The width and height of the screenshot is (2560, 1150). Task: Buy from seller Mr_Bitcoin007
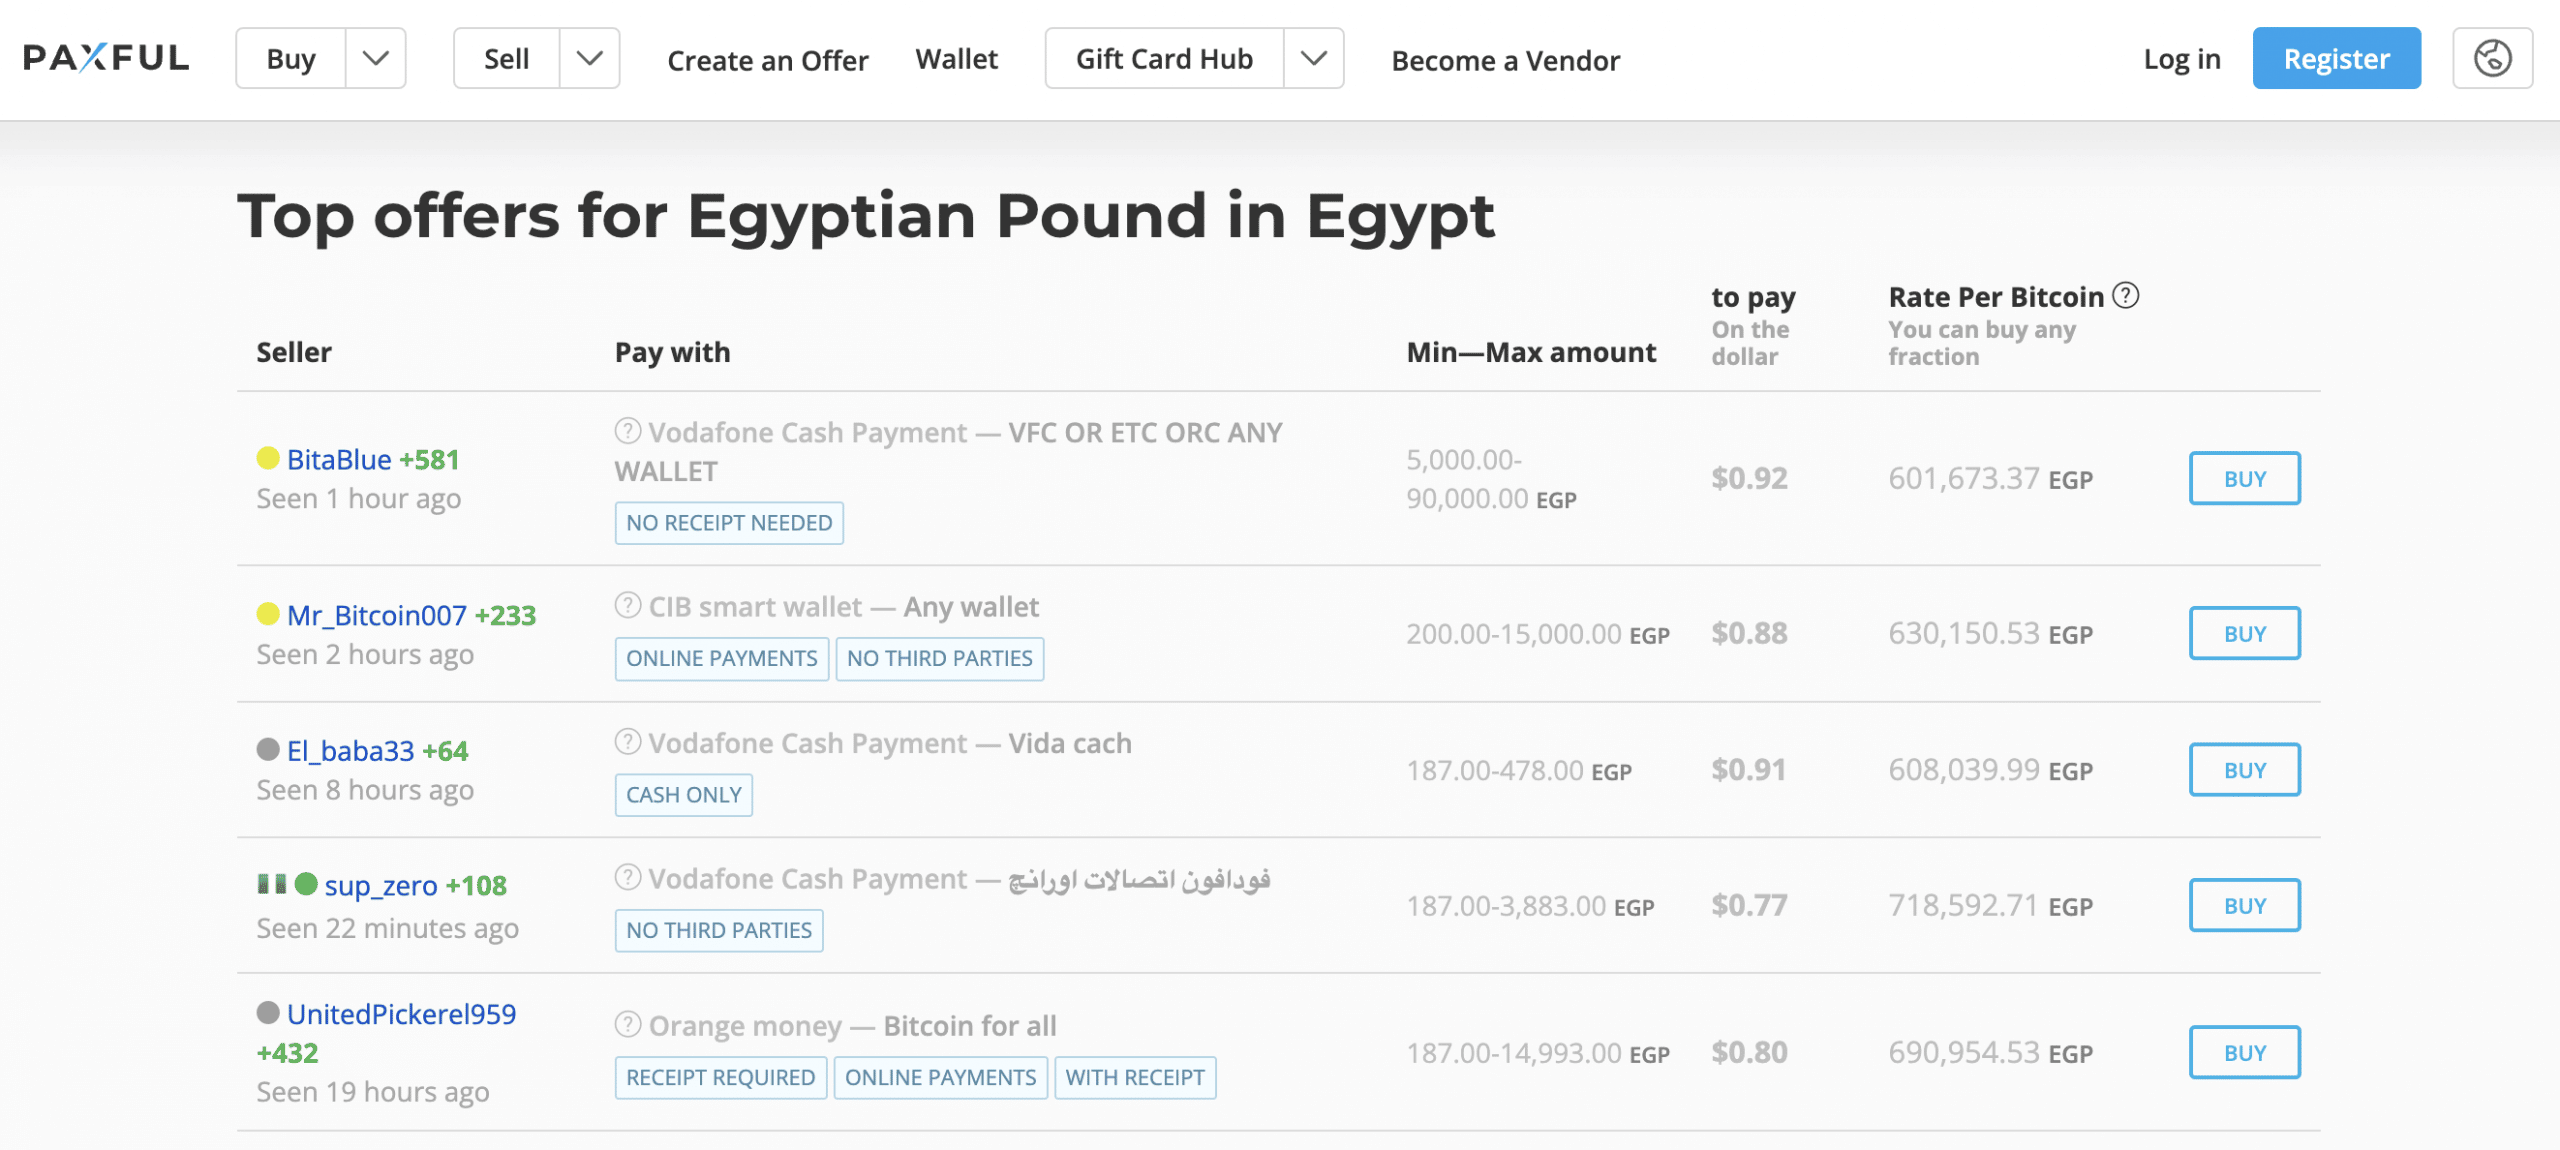2245,633
